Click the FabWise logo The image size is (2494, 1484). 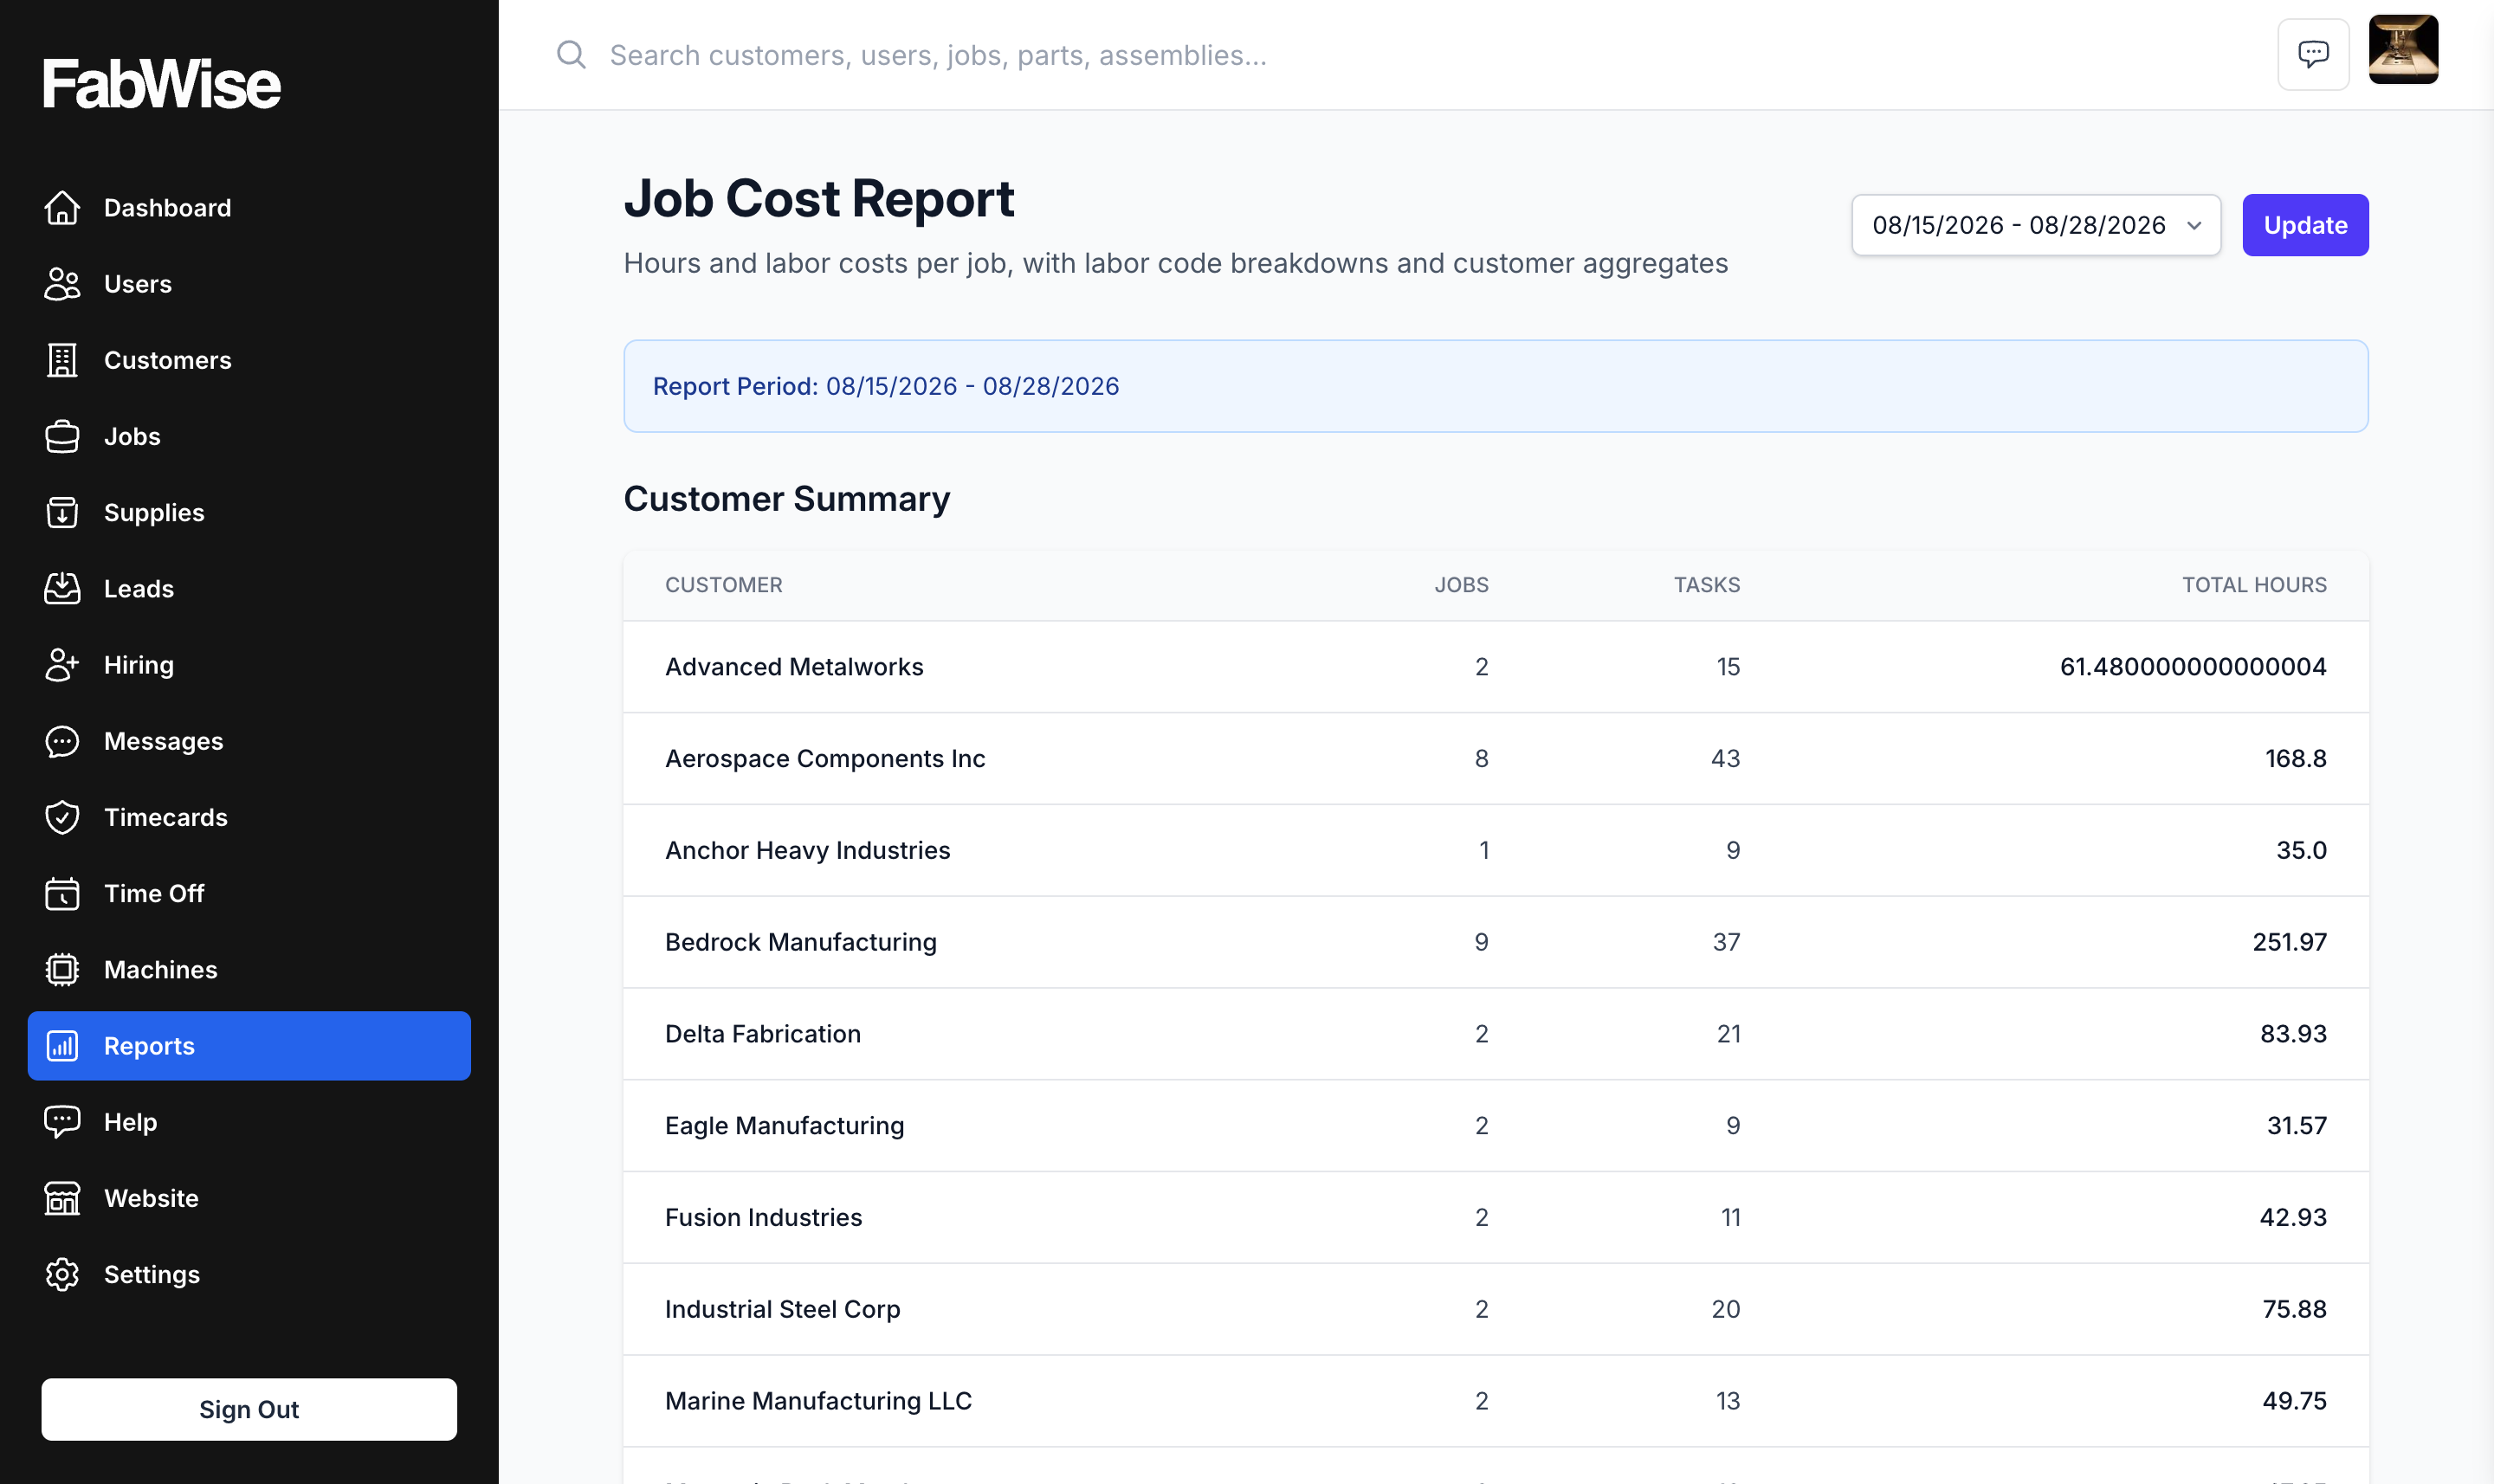[x=161, y=83]
